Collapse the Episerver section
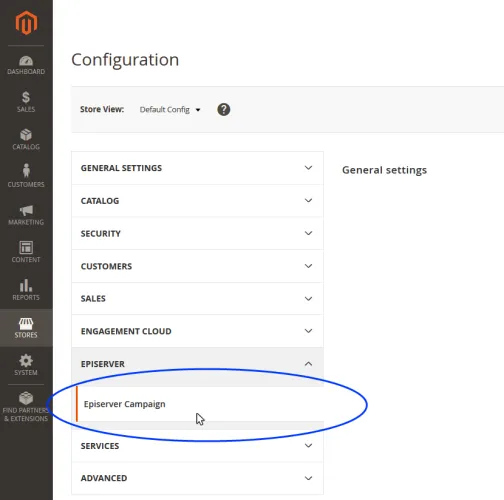The image size is (504, 500). (x=197, y=364)
